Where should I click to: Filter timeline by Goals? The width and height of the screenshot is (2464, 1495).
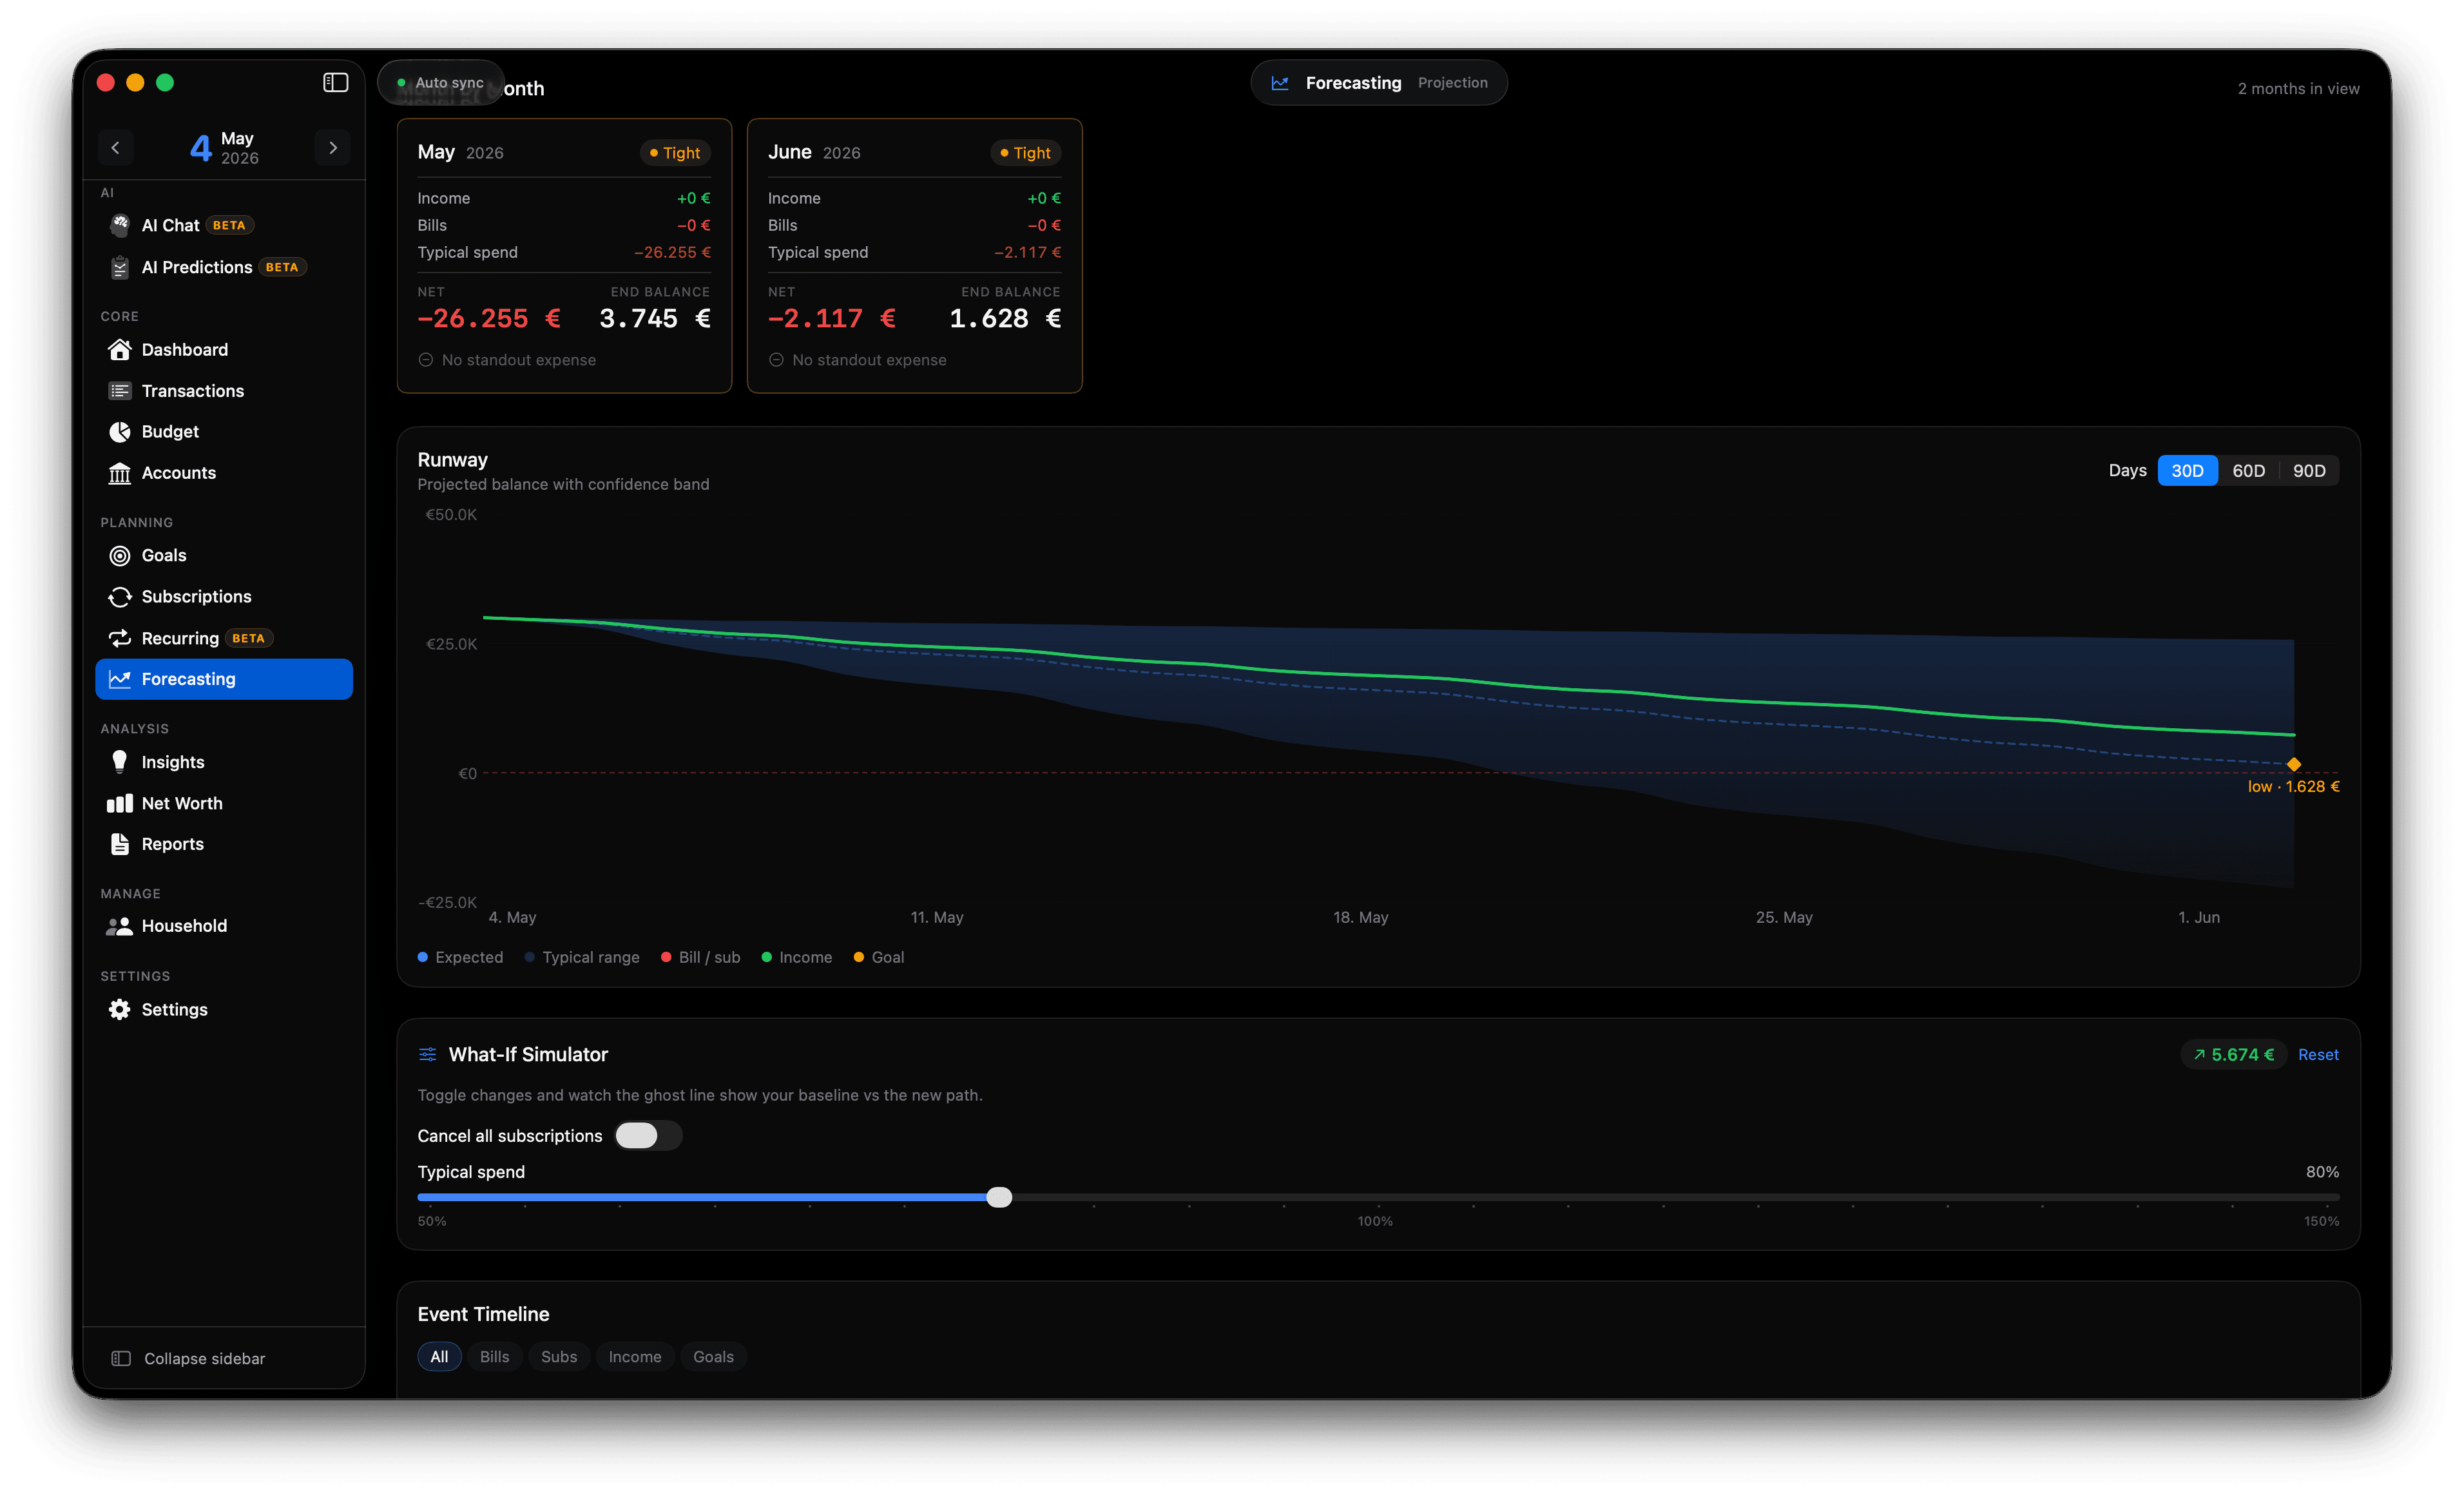pos(713,1356)
